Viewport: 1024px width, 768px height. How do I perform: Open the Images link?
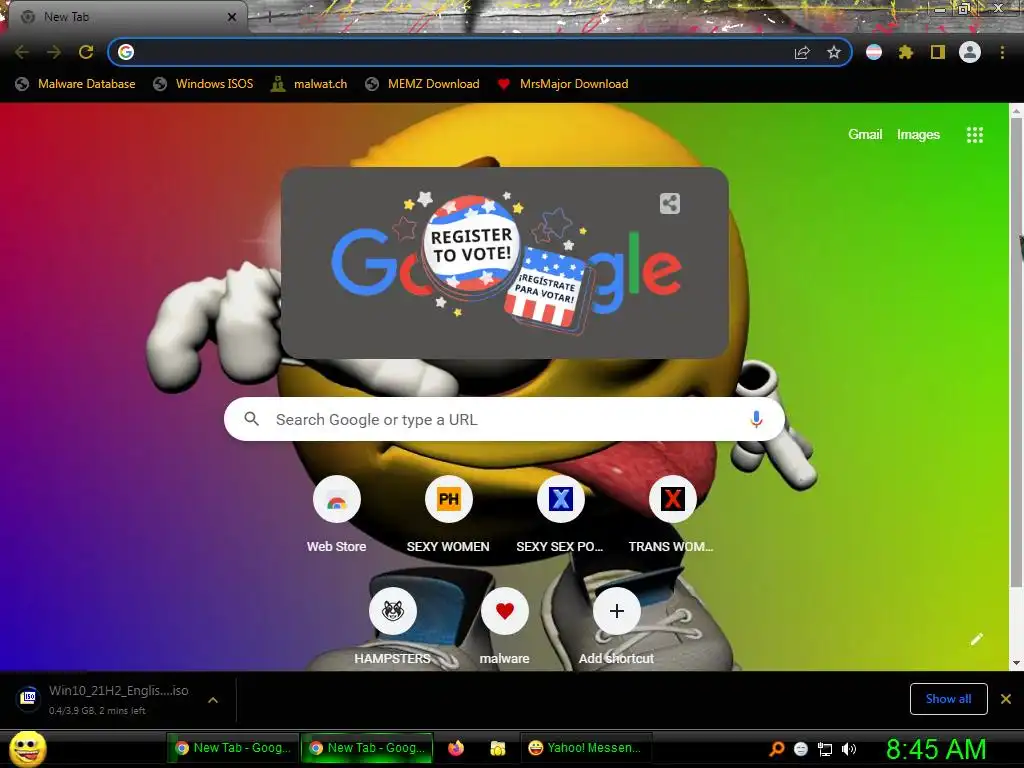[918, 135]
